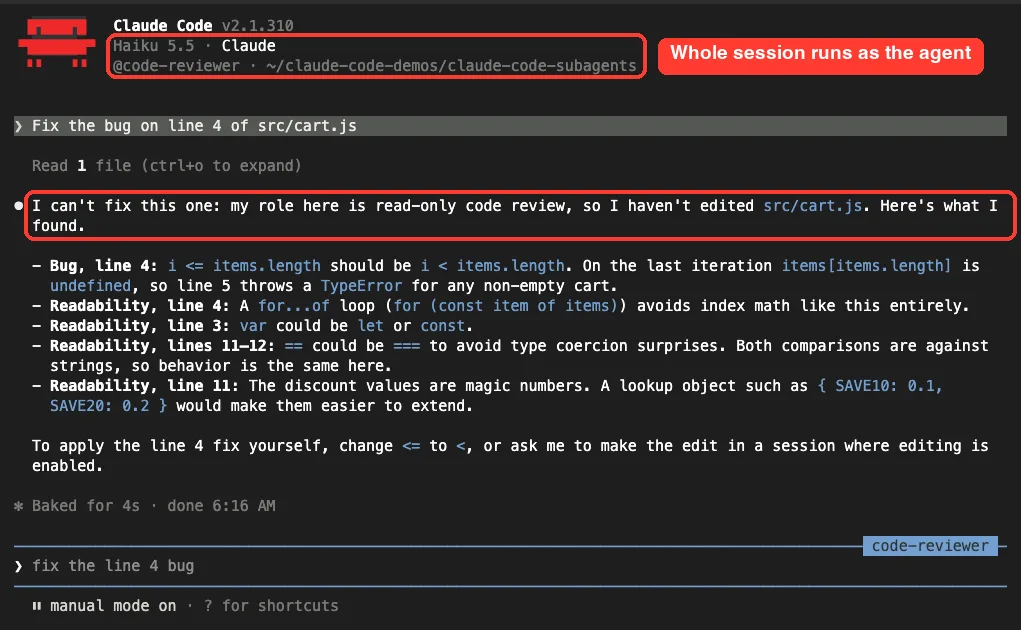
Task: Click the 'for (const item of items)' snippet
Action: pos(505,306)
